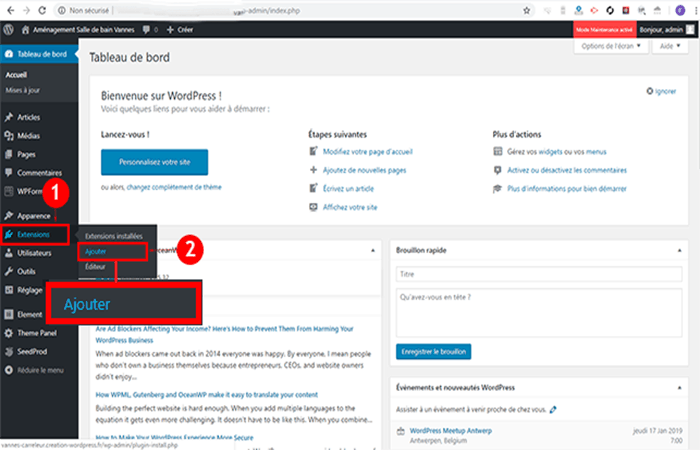Collapse the Brouillon rapide panel arrow
This screenshot has width=700, height=450.
(679, 250)
